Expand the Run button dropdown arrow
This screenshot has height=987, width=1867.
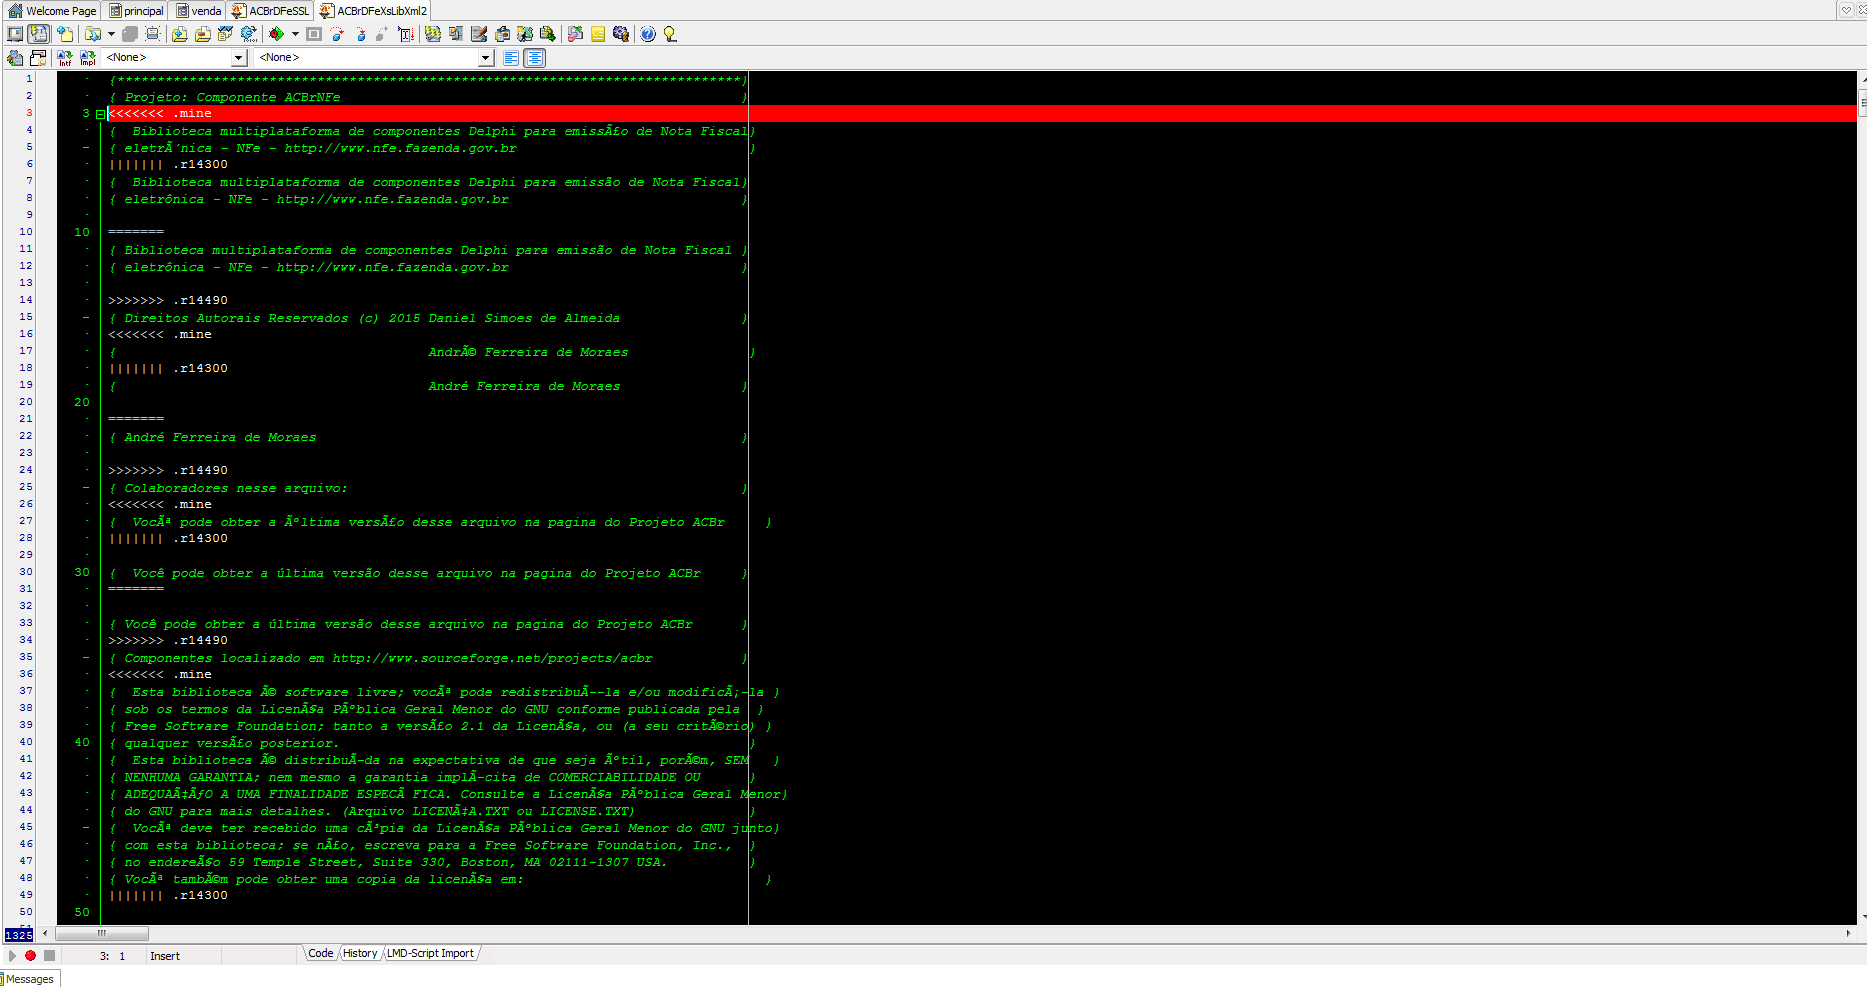[x=295, y=34]
